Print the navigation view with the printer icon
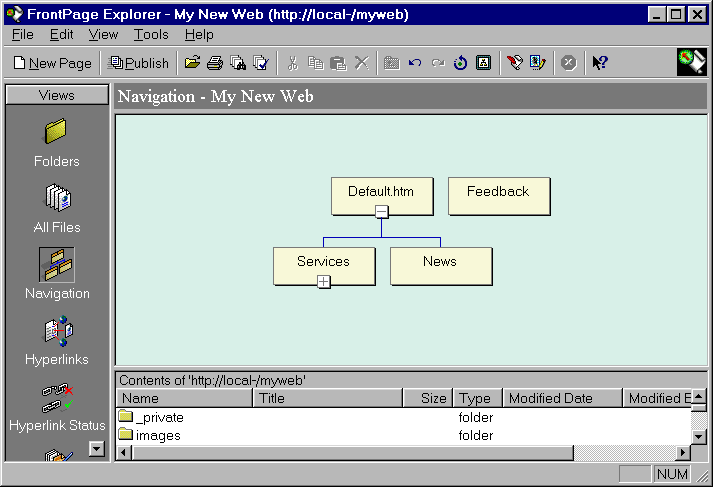The width and height of the screenshot is (713, 487). 215,63
